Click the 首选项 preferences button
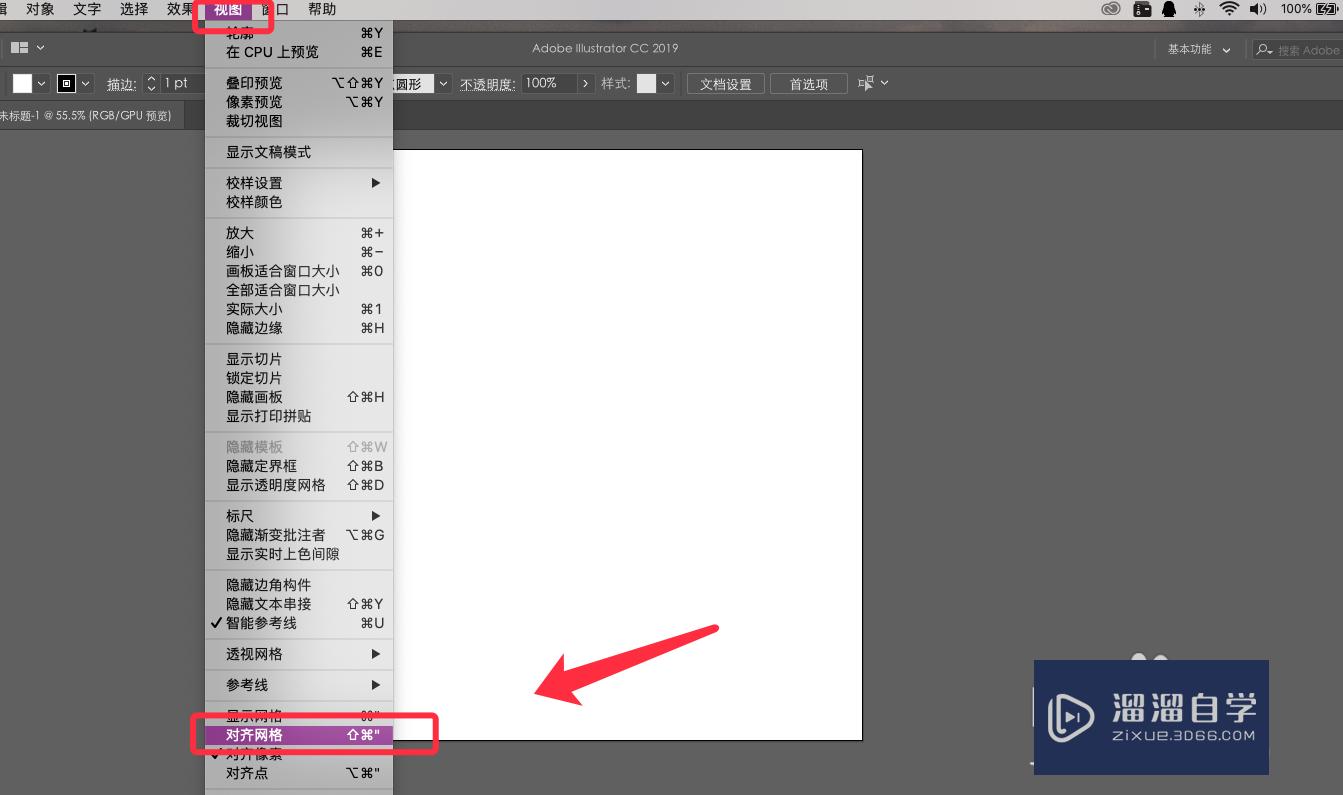This screenshot has height=795, width=1343. click(x=809, y=84)
